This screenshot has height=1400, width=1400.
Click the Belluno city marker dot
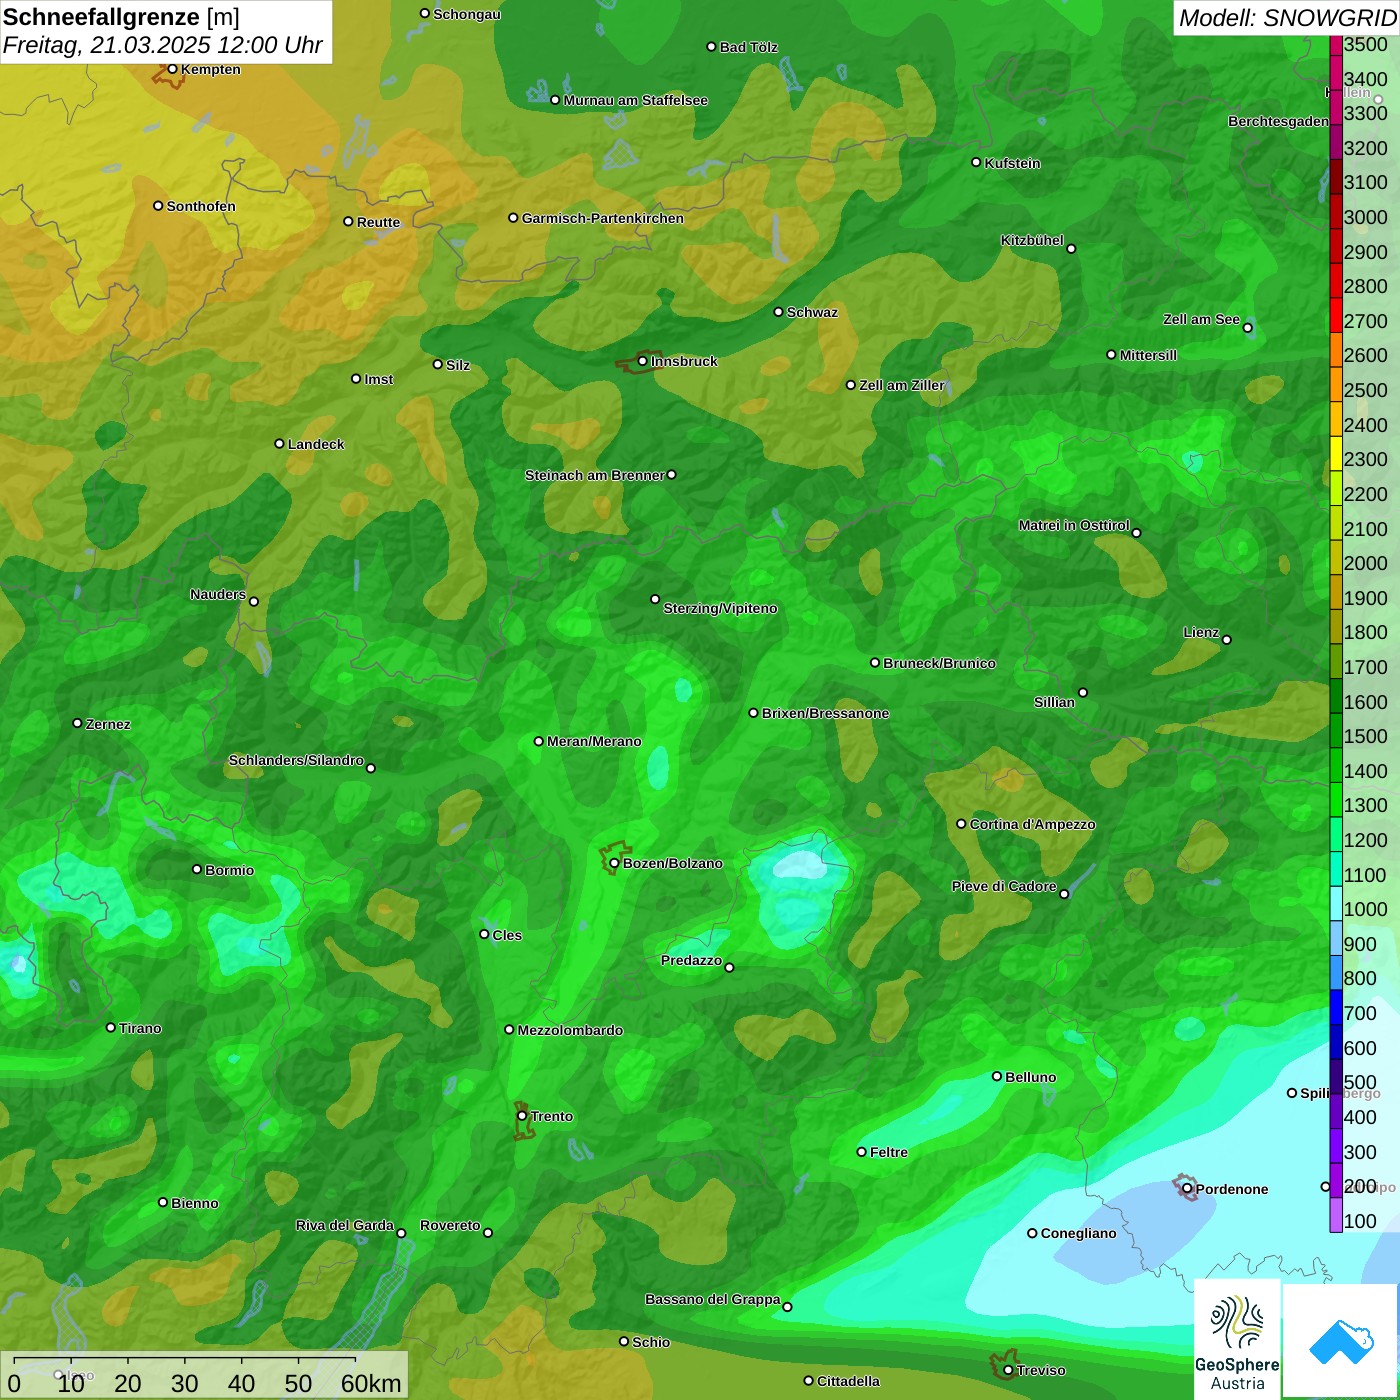pos(997,1076)
